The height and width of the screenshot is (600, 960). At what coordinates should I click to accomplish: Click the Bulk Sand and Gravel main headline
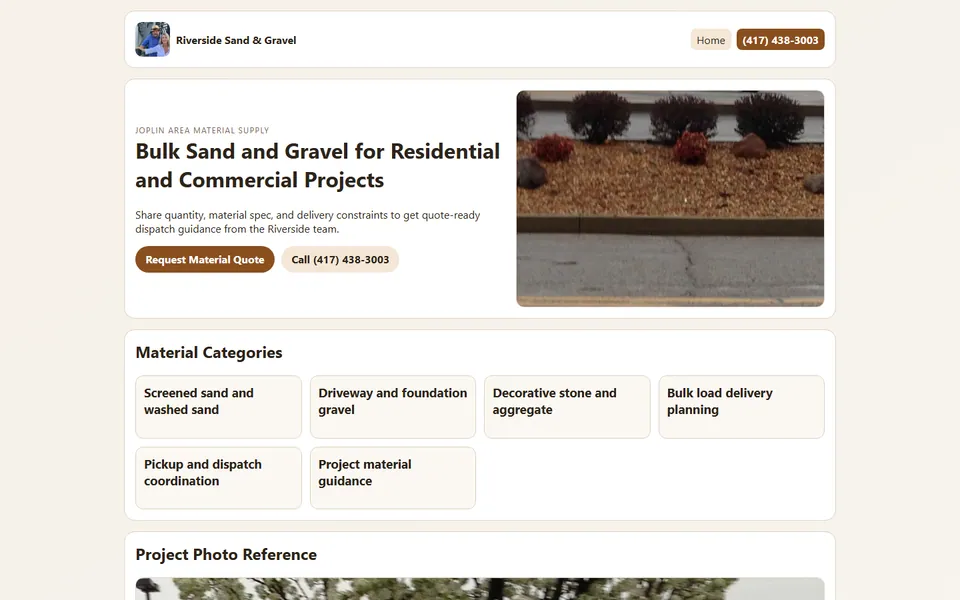[318, 165]
